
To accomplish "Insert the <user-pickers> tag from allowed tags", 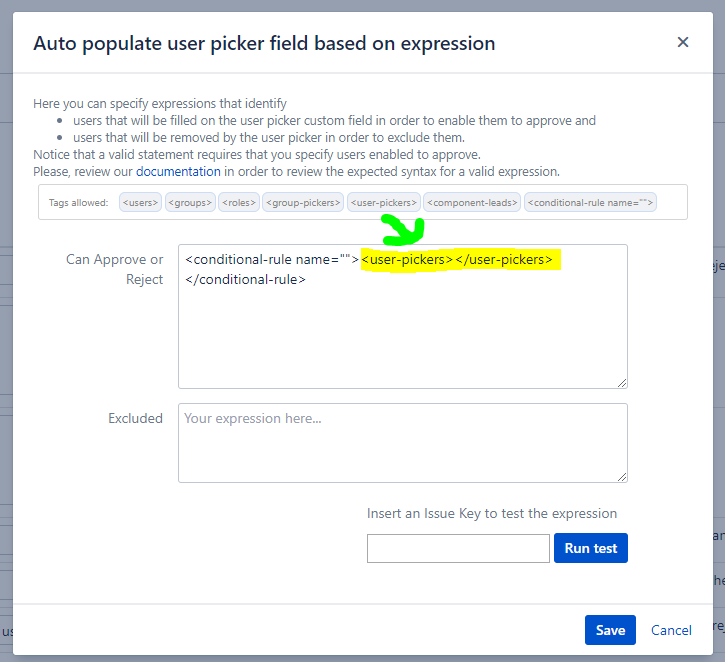I will pos(384,203).
